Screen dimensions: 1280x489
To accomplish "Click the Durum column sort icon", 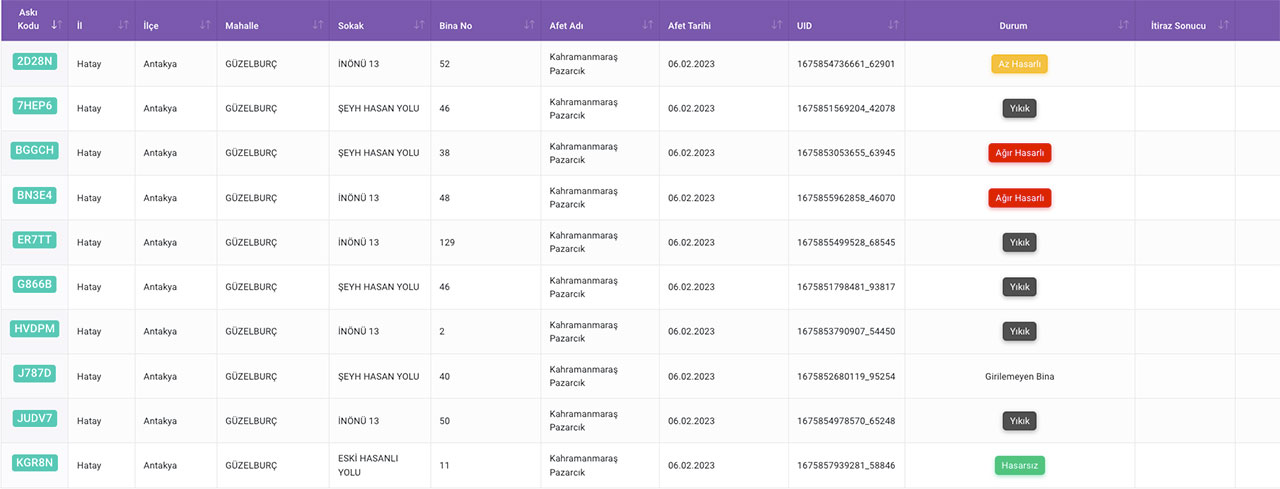I will pos(1123,25).
